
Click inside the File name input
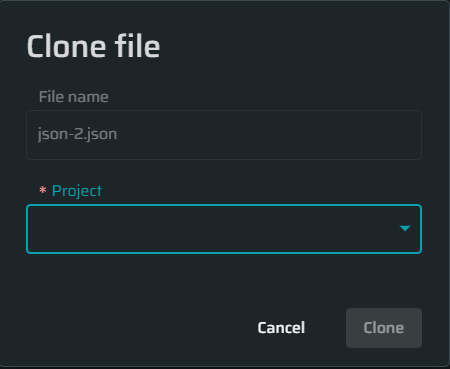(x=224, y=135)
